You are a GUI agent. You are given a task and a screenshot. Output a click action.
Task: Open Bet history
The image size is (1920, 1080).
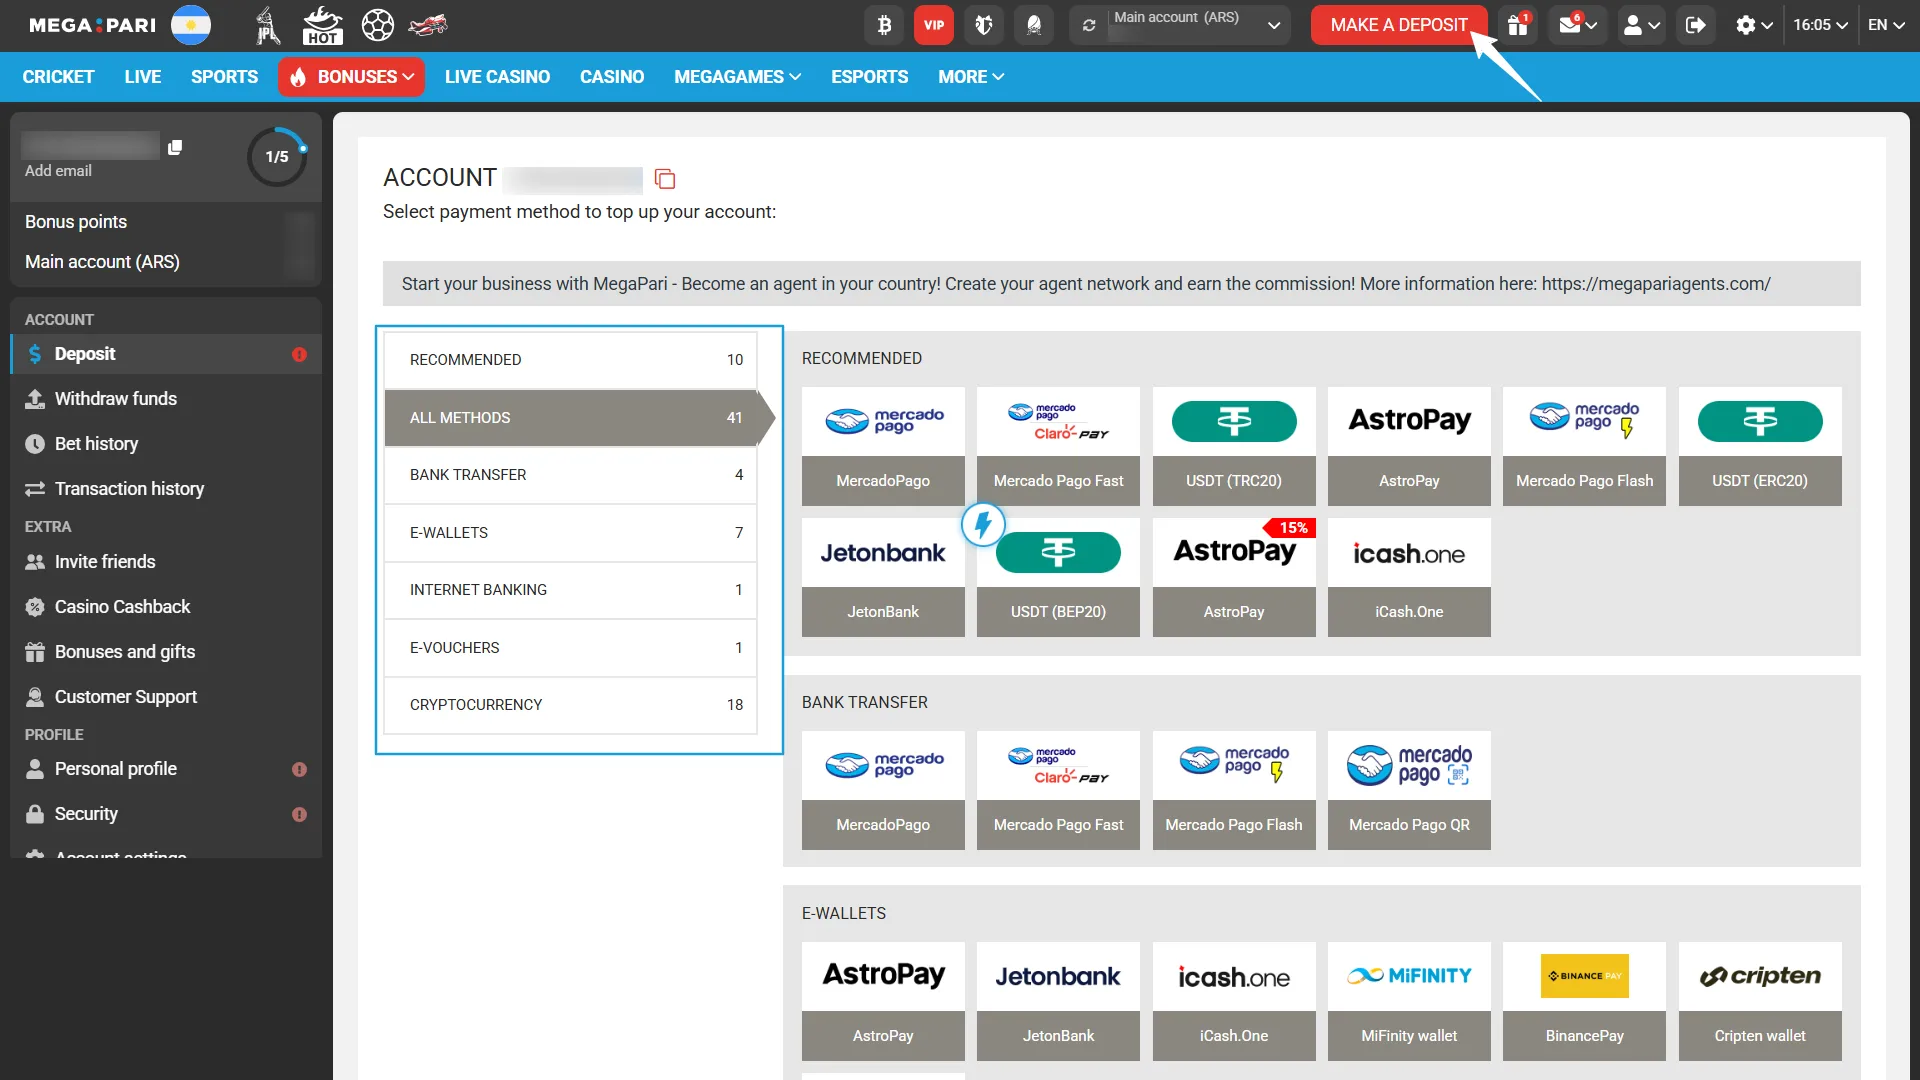coord(165,444)
